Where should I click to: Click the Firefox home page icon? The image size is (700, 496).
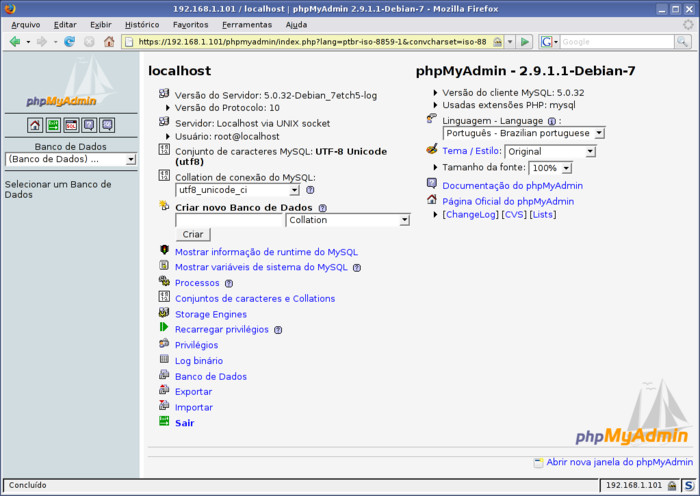pyautogui.click(x=109, y=42)
